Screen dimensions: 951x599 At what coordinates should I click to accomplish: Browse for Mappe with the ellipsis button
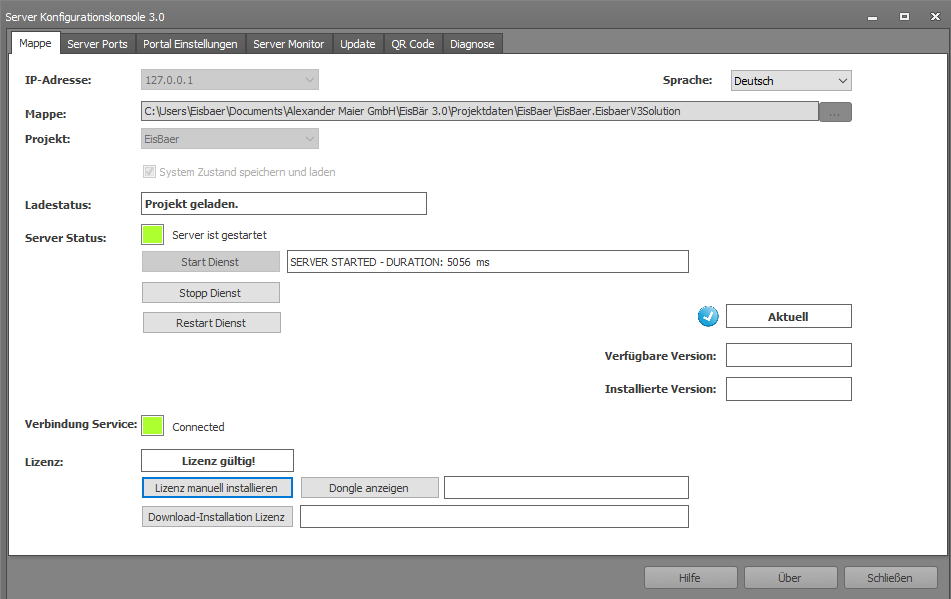click(x=835, y=112)
